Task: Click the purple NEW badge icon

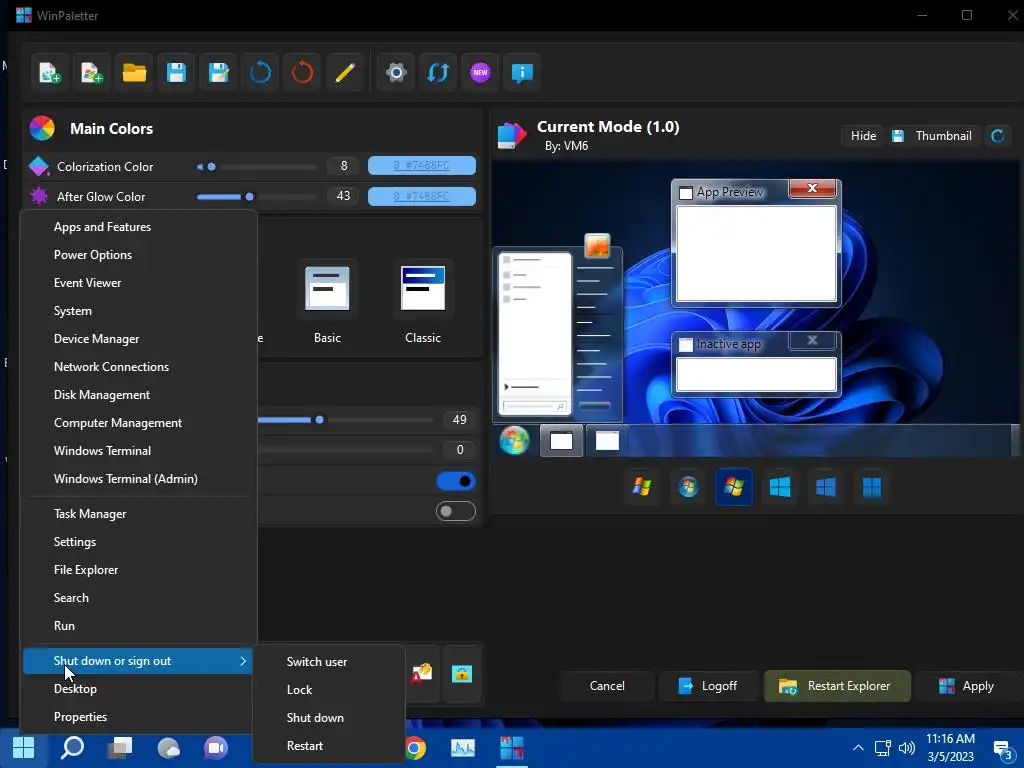Action: pos(480,72)
